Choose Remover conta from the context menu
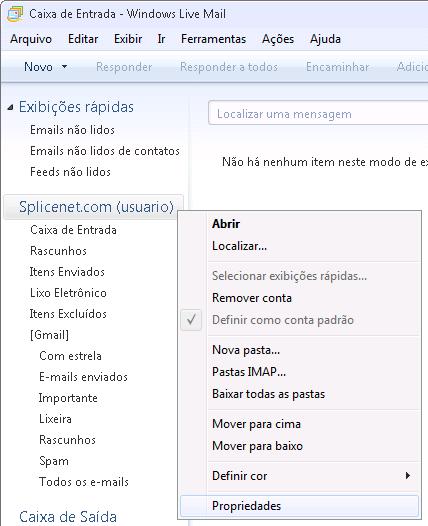 click(252, 298)
